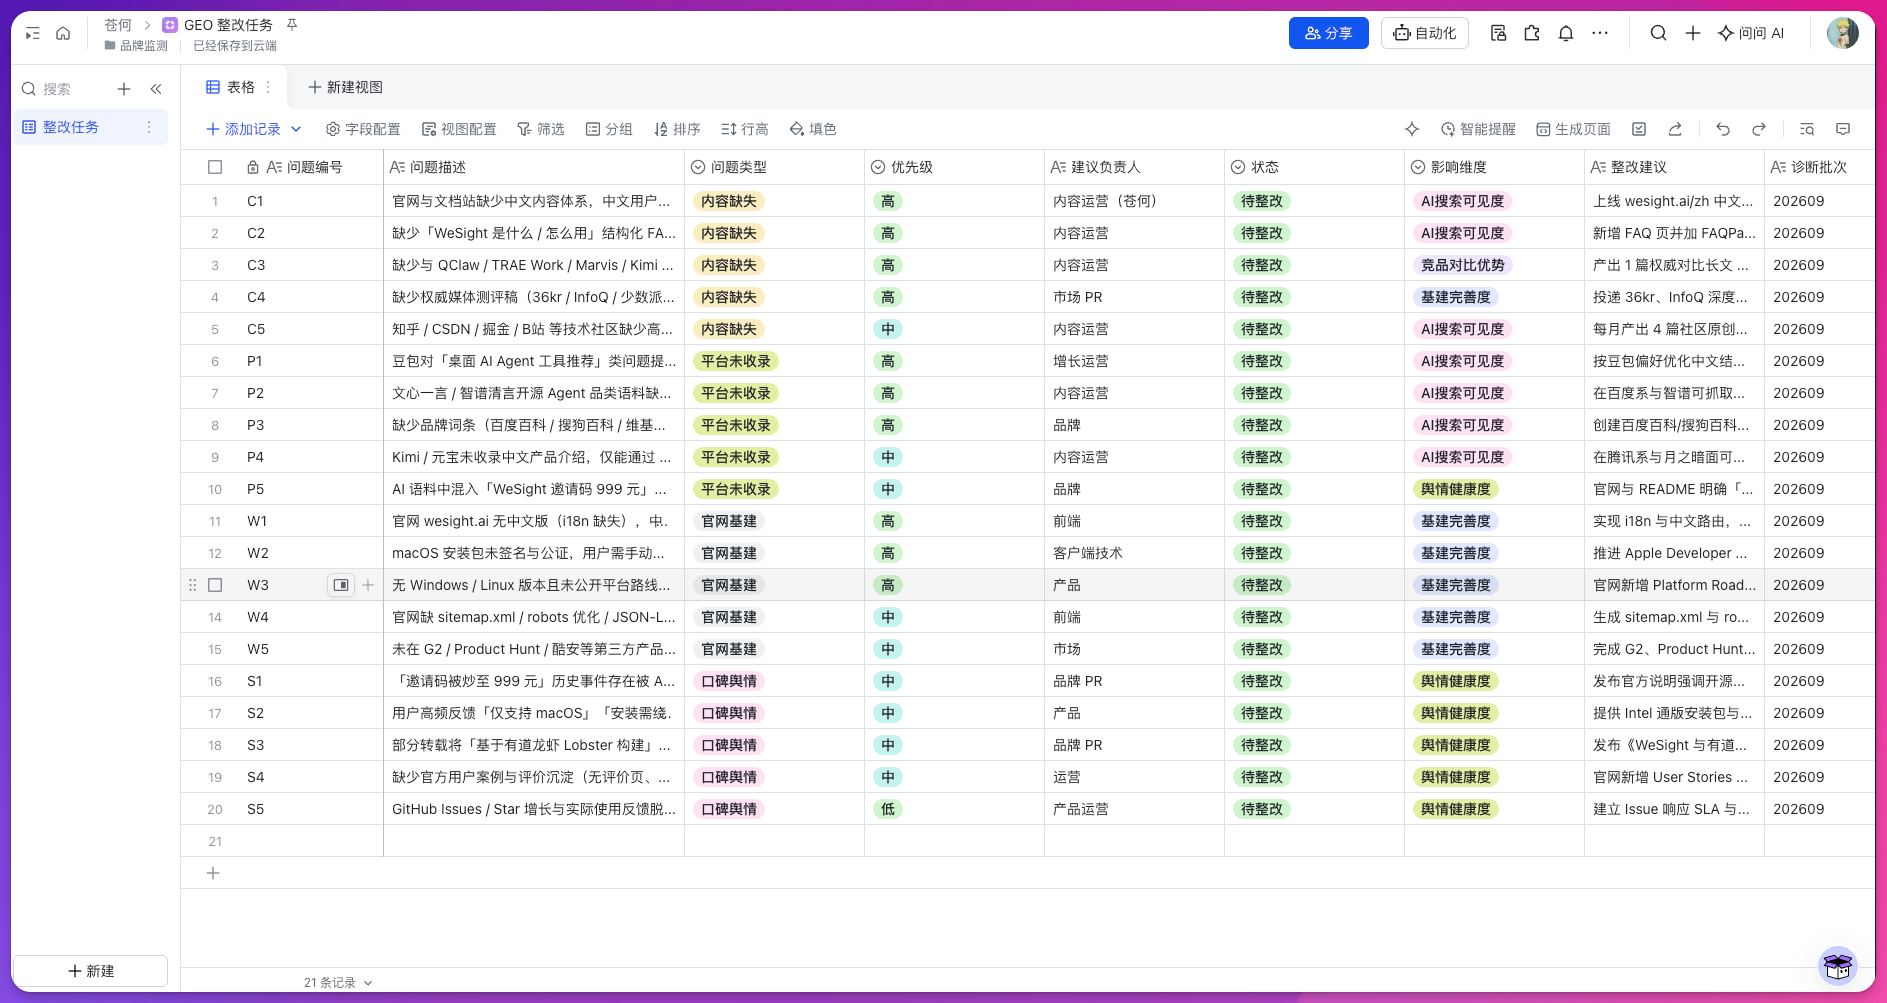Open the plugins puzzle icon
1887x1003 pixels.
click(x=1532, y=33)
